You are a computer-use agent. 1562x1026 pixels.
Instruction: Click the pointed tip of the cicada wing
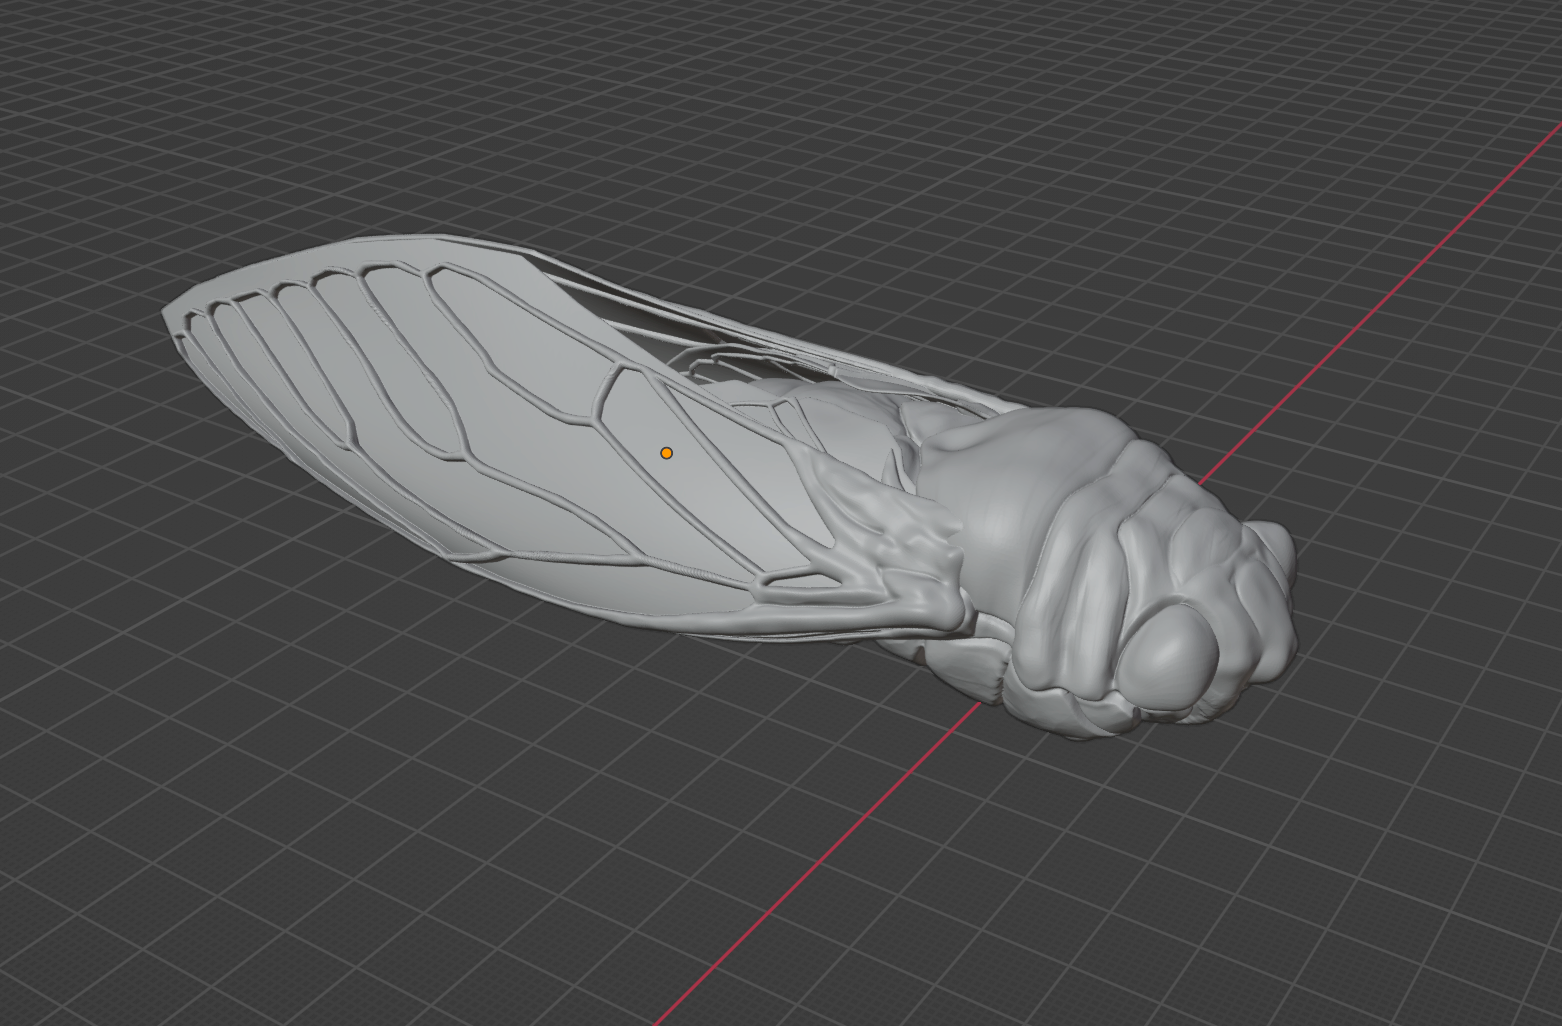click(166, 312)
